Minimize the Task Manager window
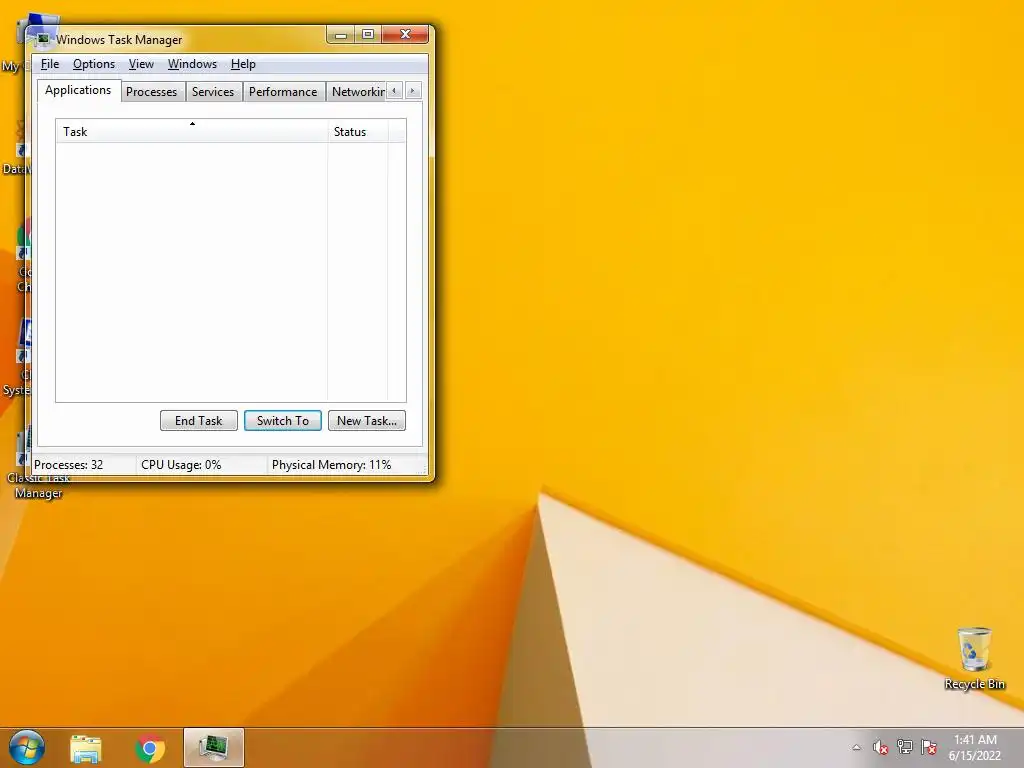The image size is (1024, 768). pyautogui.click(x=340, y=35)
